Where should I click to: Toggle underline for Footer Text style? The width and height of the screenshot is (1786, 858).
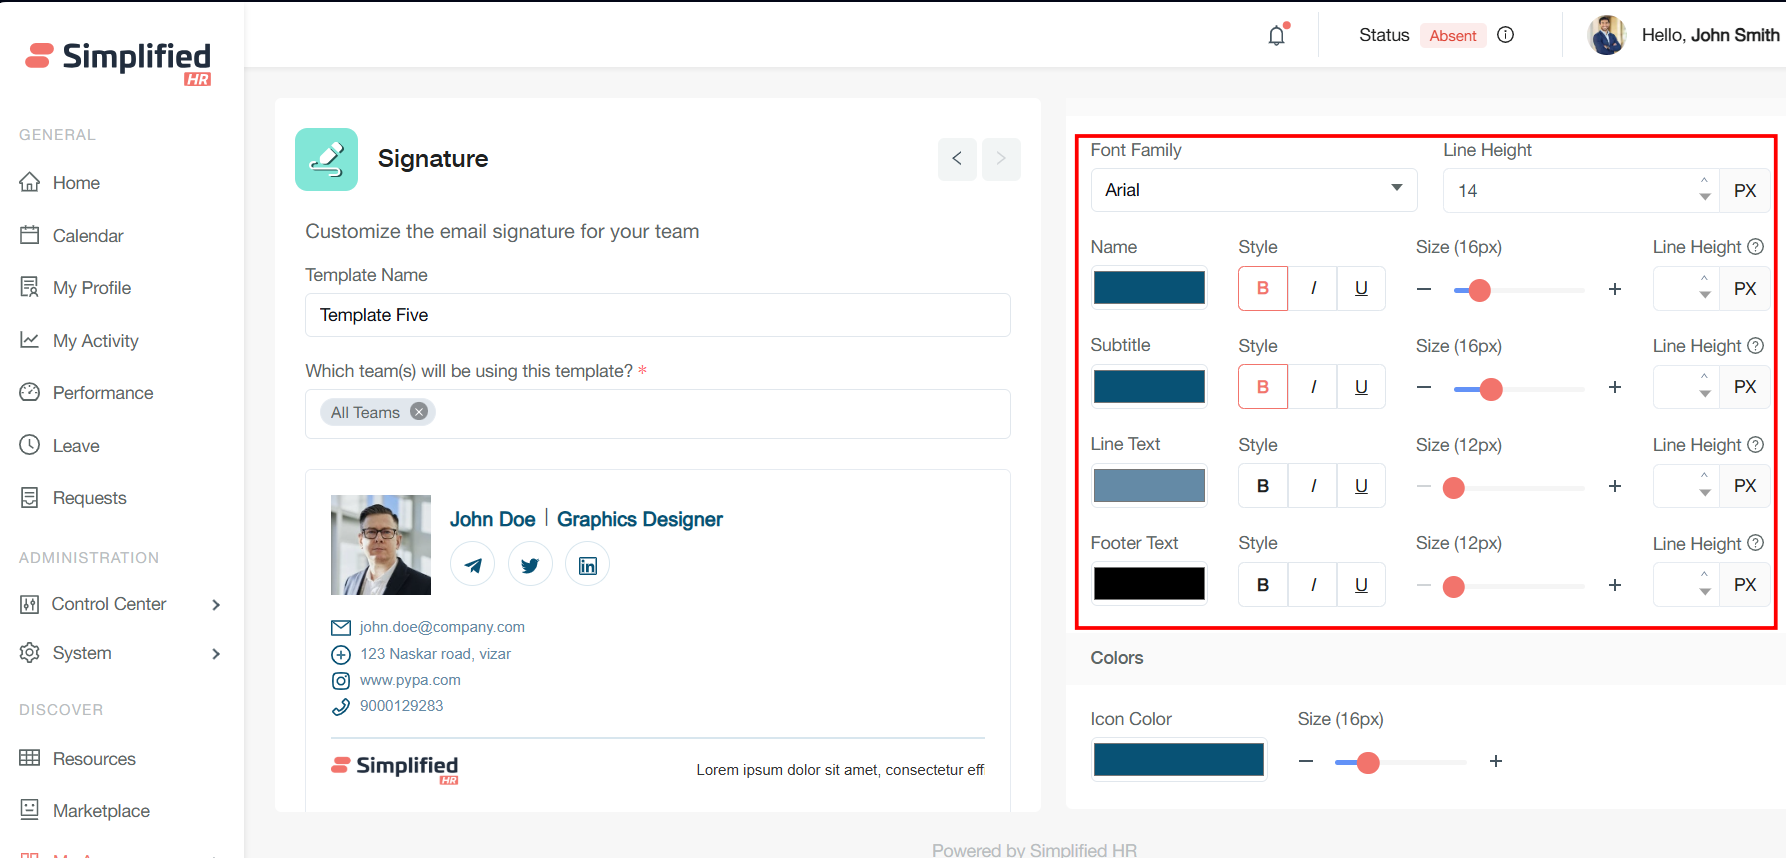click(x=1361, y=585)
